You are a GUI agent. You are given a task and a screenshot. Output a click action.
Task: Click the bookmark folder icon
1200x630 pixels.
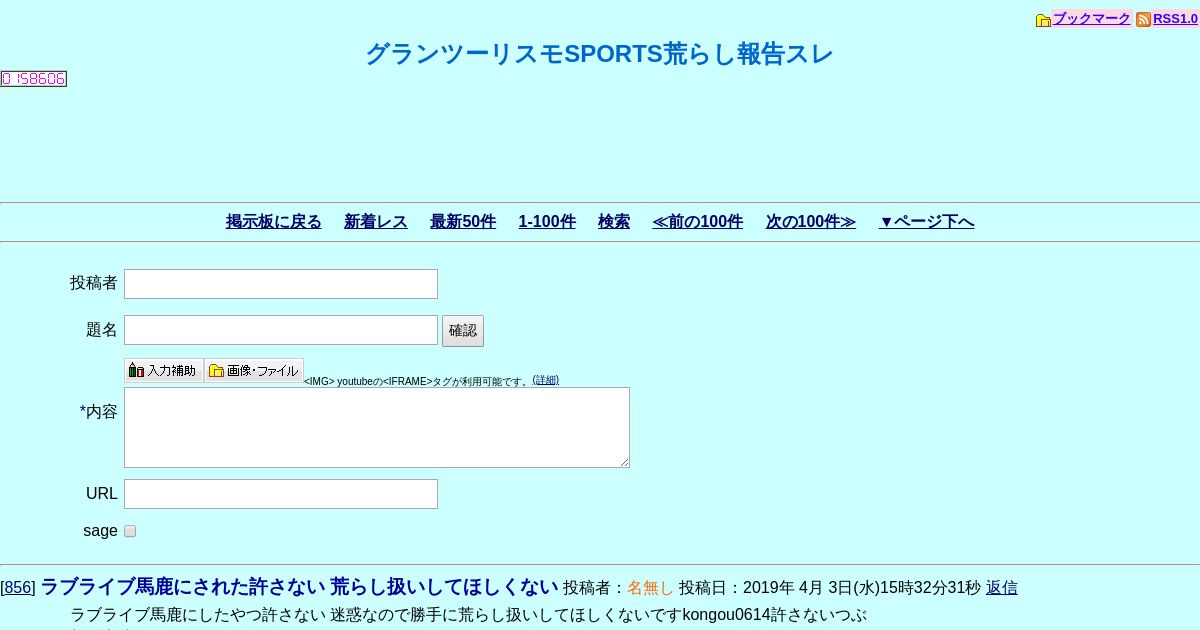tap(1043, 20)
